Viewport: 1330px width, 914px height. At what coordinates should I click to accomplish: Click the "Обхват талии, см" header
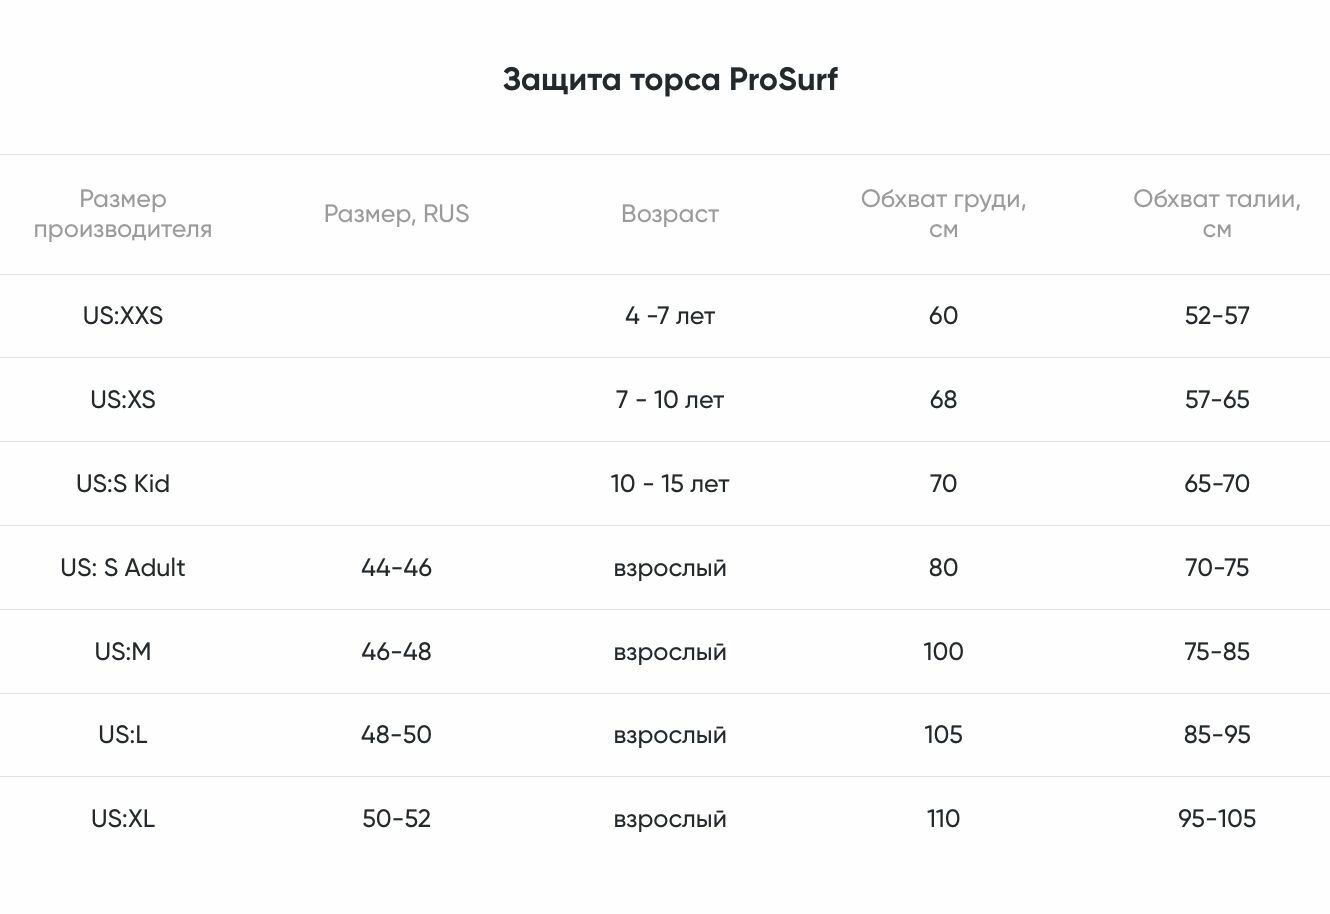click(1216, 214)
